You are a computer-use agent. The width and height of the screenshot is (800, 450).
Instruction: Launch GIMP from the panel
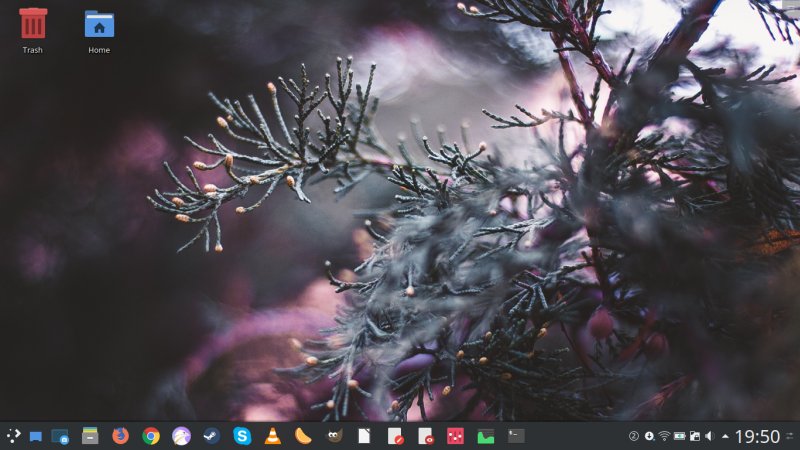pos(334,436)
